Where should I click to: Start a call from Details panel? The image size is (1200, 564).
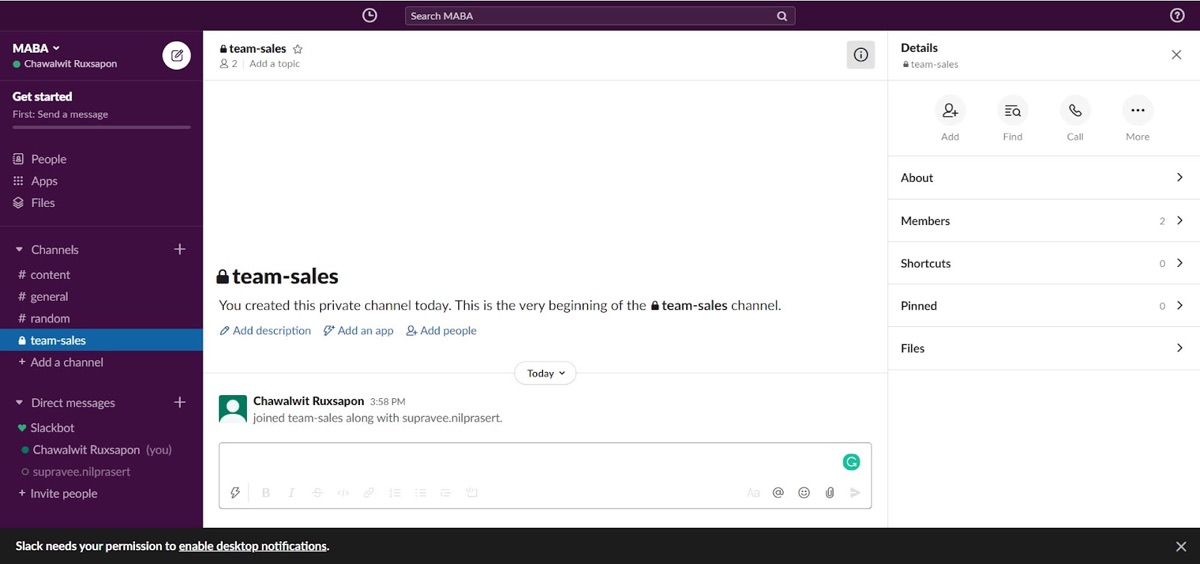(1075, 110)
